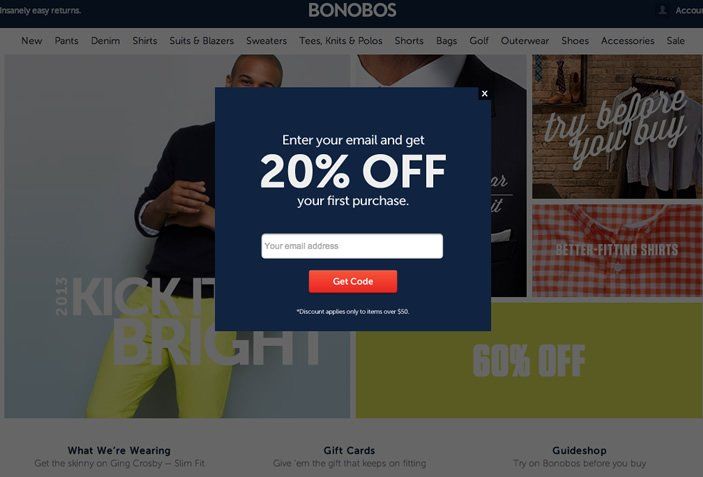Viewport: 703px width, 477px height.
Task: Select Shirts in the navigation
Action: tap(145, 41)
